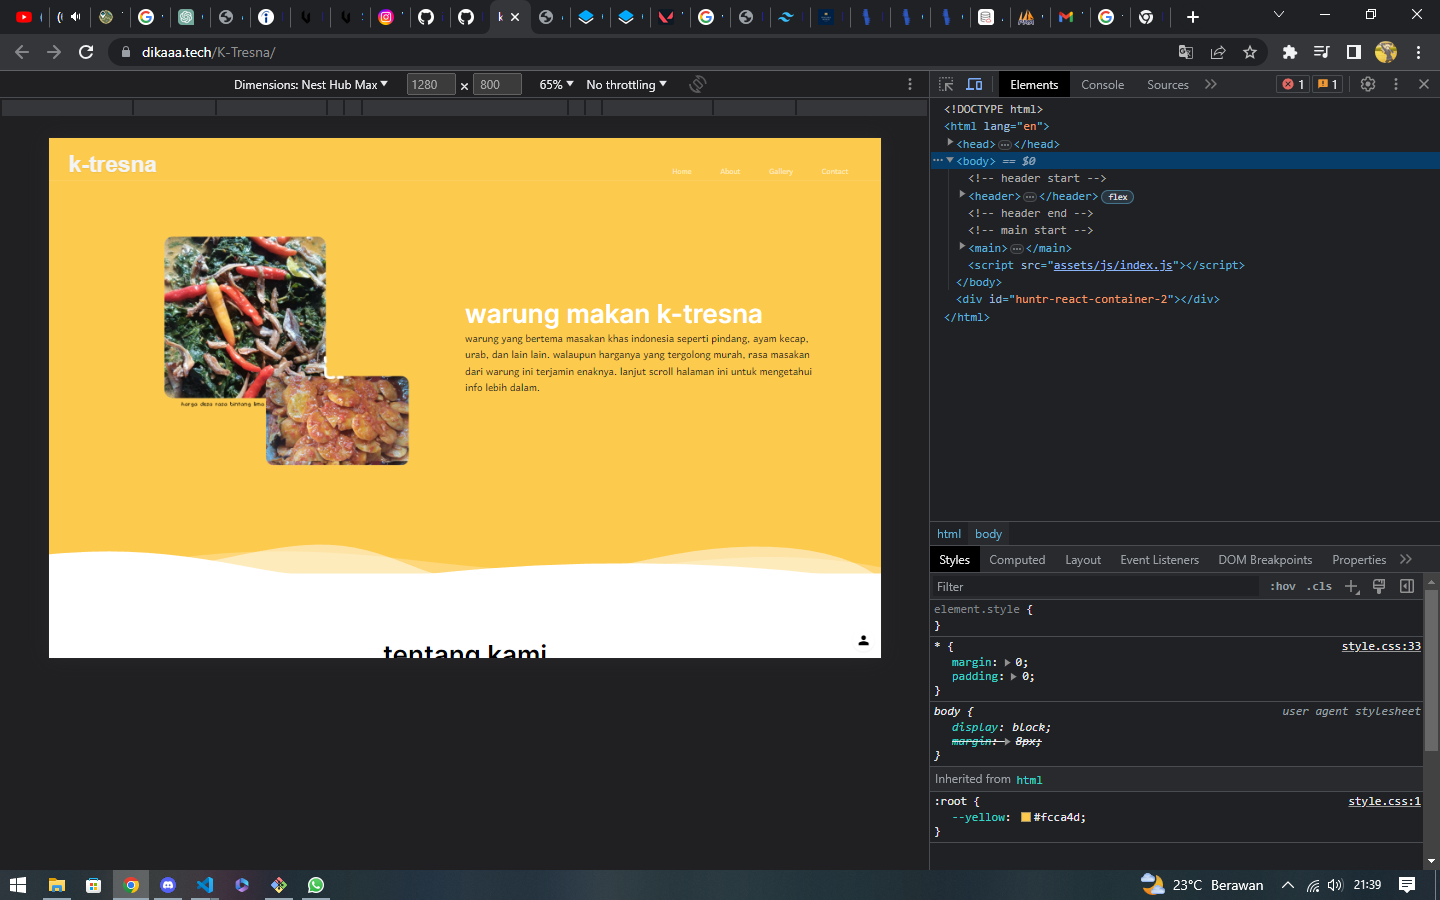Toggle the rendering emulations paintbrush icon
This screenshot has height=900, width=1440.
pyautogui.click(x=1379, y=587)
